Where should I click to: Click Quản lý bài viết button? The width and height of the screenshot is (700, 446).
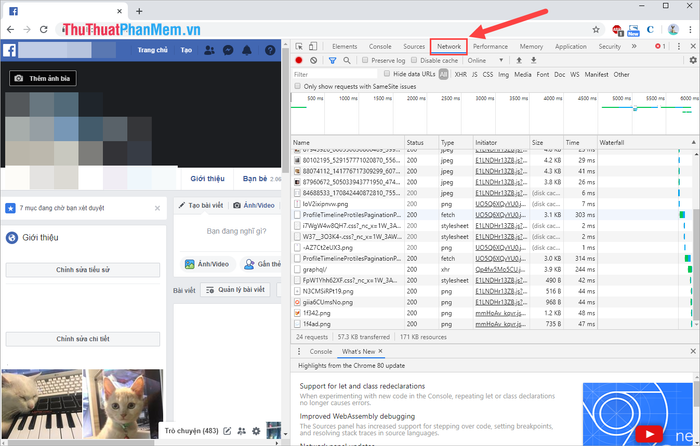[x=235, y=290]
